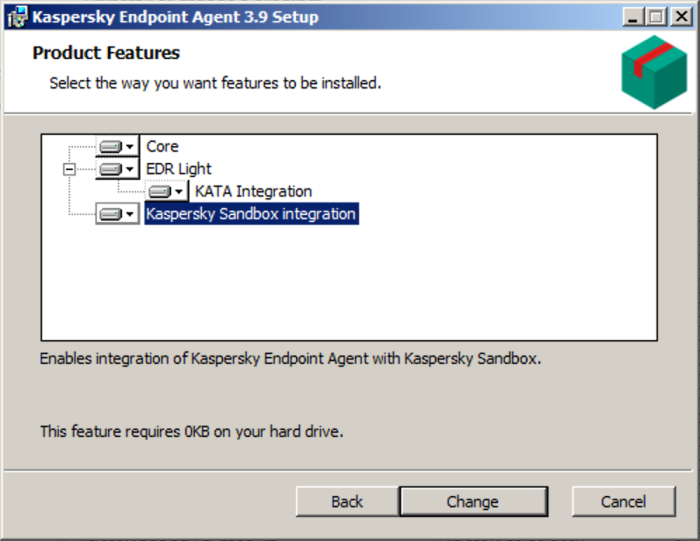
Task: Collapse the EDR Light tree node
Action: pos(69,169)
